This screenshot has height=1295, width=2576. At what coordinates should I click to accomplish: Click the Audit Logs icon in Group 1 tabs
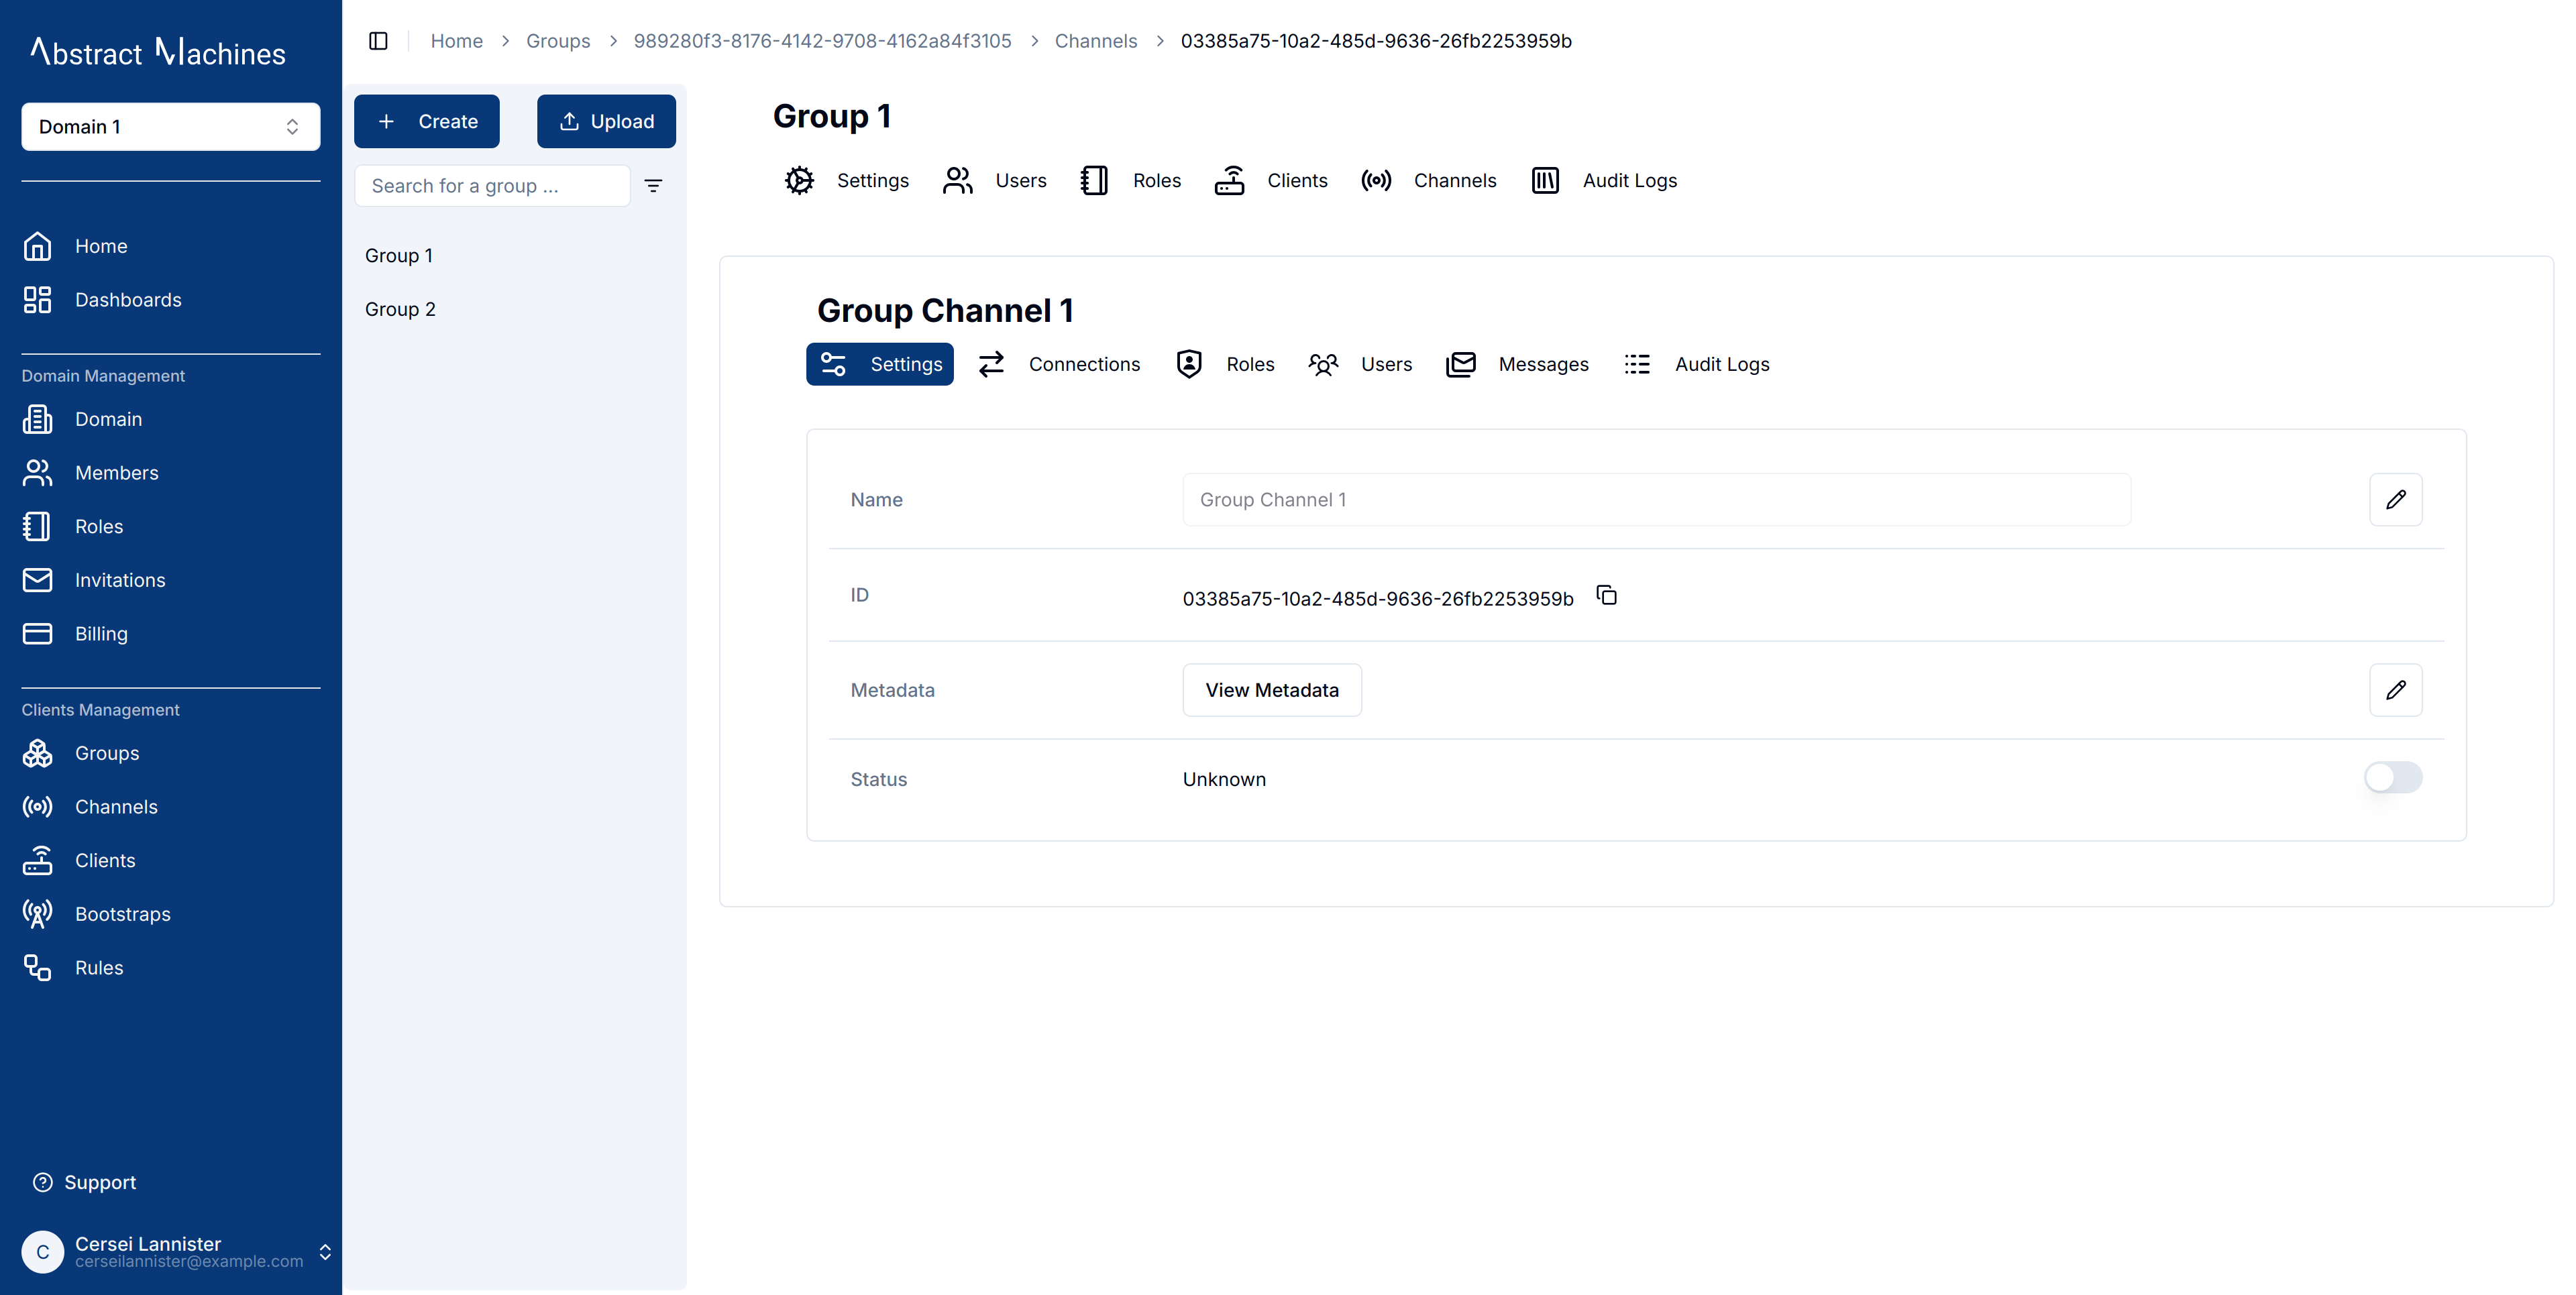1546,180
